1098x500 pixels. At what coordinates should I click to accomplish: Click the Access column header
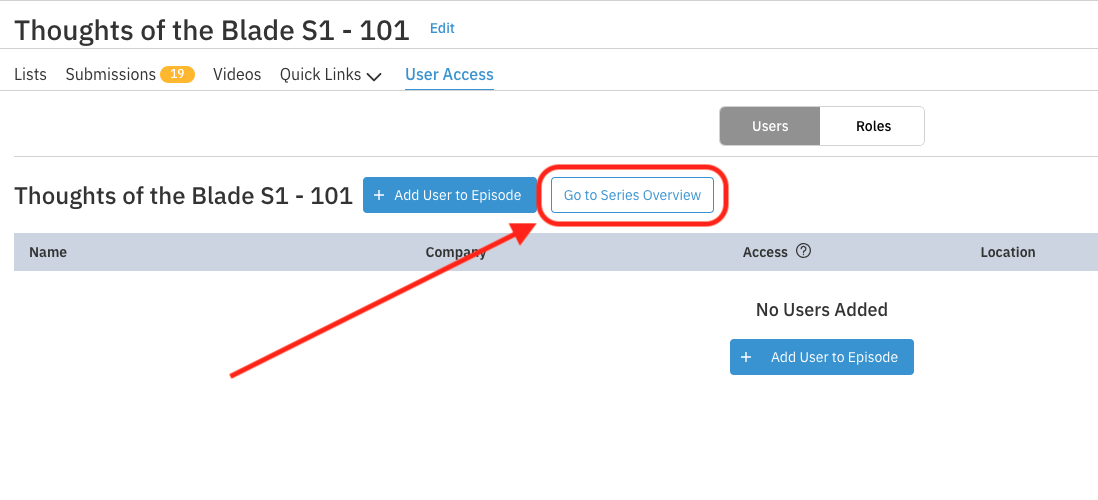coord(765,252)
